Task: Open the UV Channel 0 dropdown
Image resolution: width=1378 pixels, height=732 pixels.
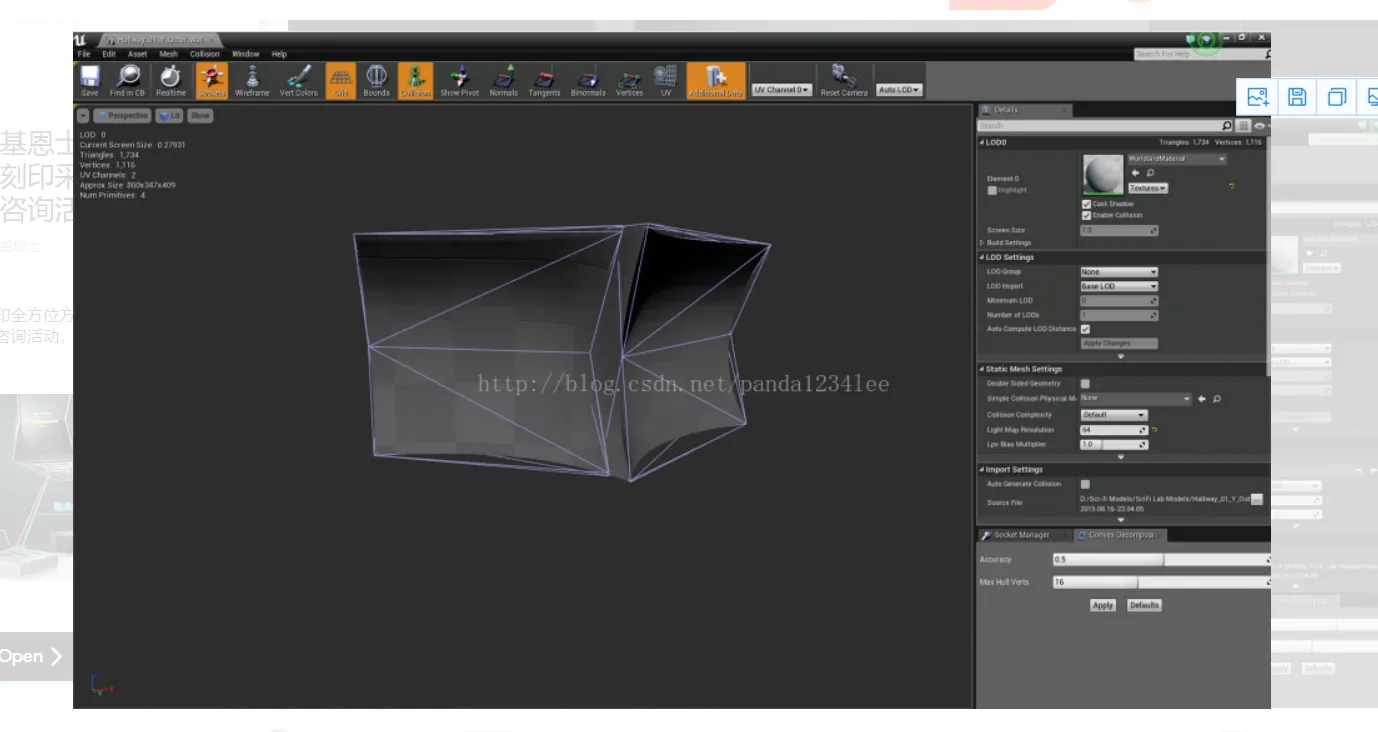Action: point(782,89)
